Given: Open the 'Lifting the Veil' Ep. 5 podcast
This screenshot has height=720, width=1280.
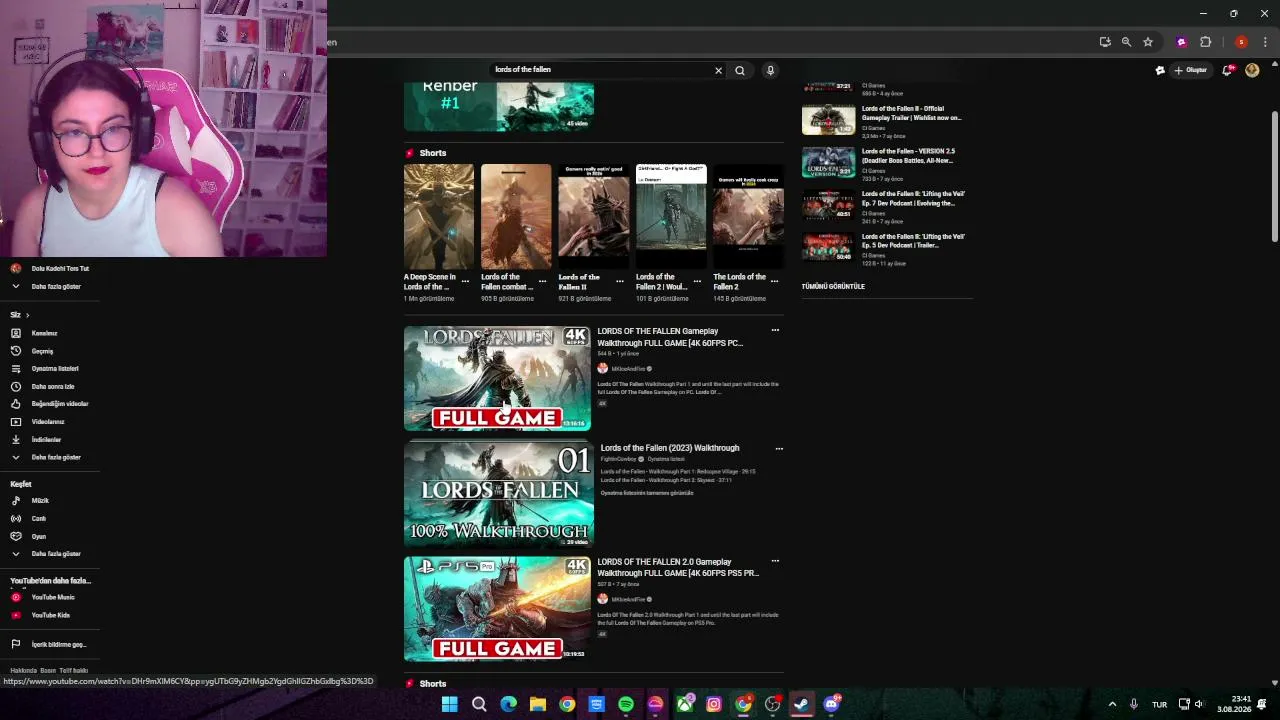Looking at the screenshot, I should 913,241.
